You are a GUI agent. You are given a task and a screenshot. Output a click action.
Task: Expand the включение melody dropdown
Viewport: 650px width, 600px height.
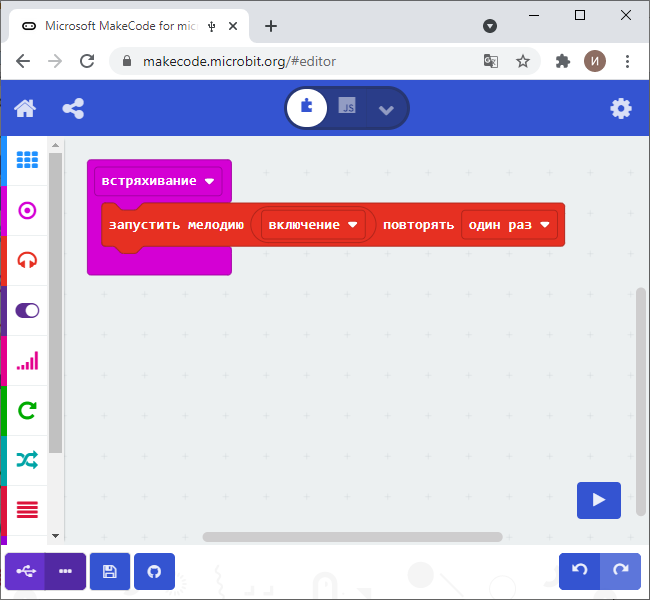[x=313, y=225]
